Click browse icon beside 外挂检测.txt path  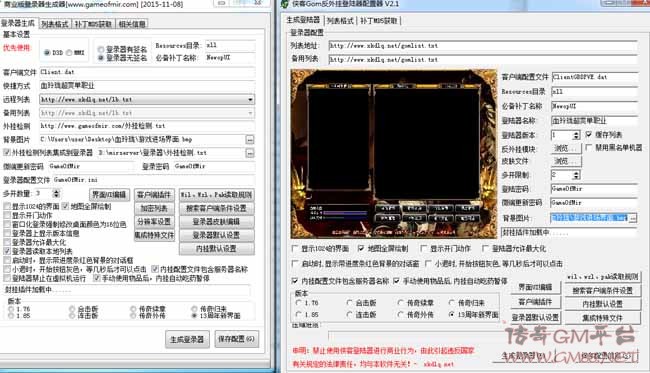(250, 153)
